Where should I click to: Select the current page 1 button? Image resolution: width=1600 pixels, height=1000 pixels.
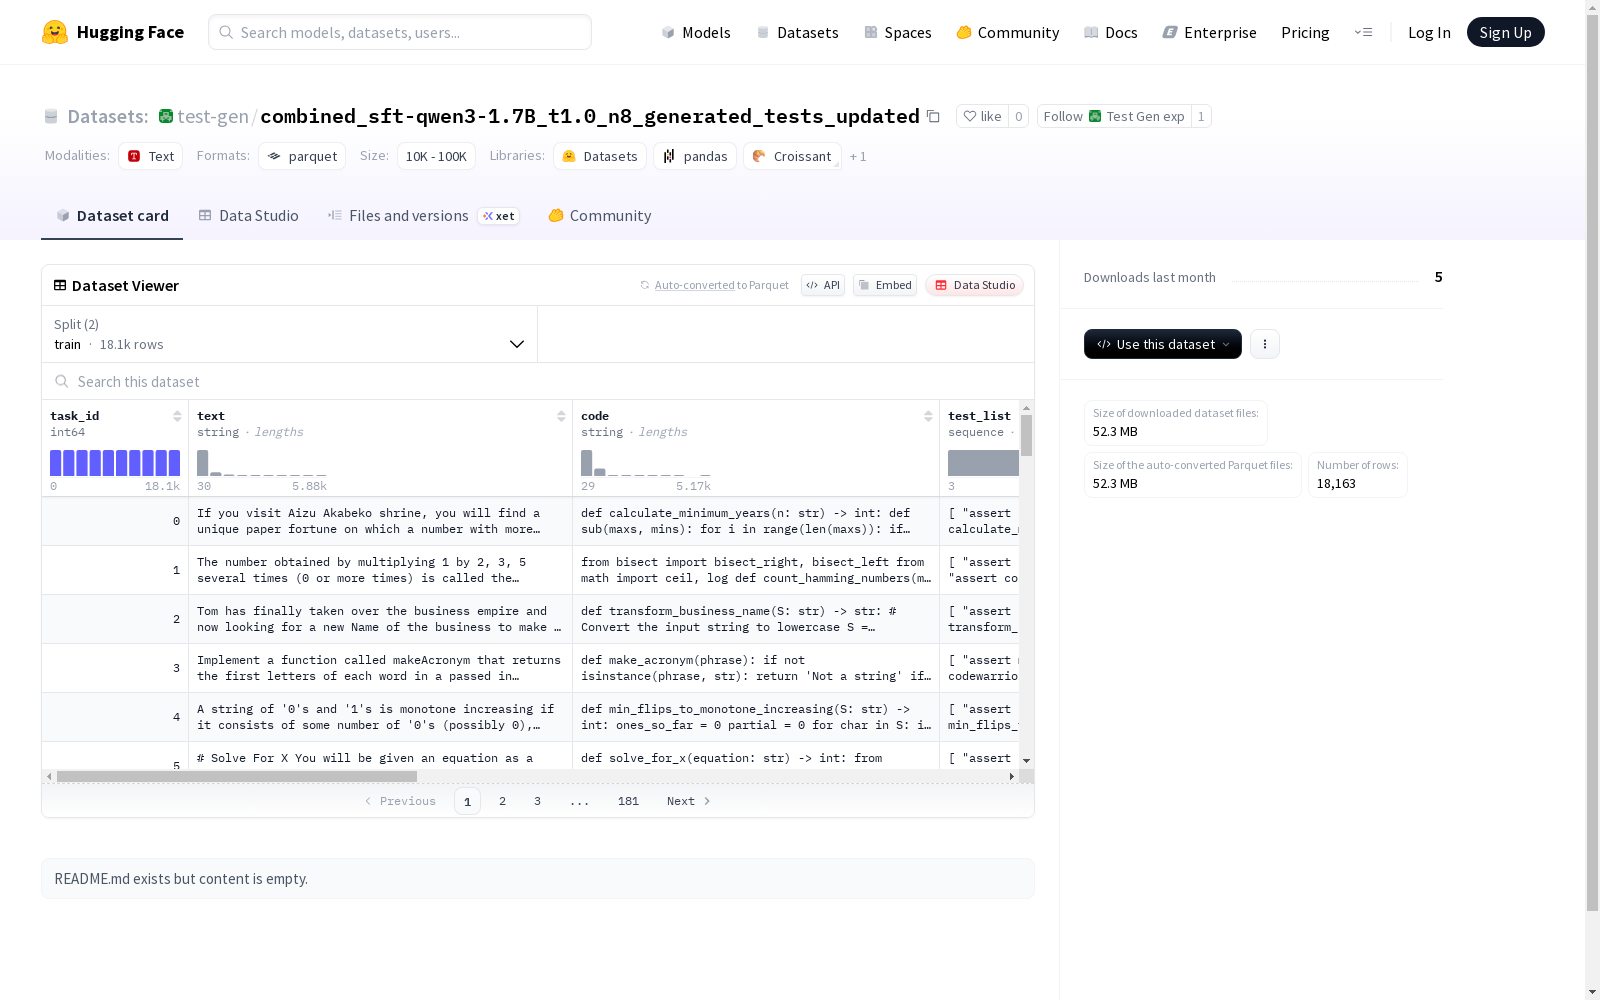point(467,801)
